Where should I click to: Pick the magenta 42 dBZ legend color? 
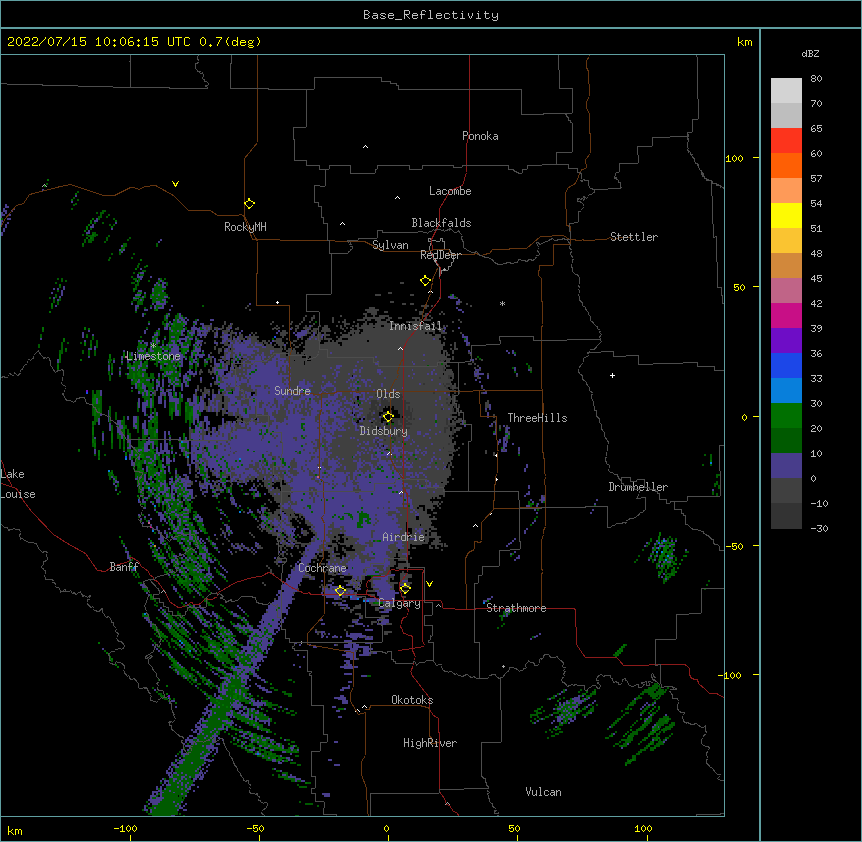pyautogui.click(x=786, y=315)
